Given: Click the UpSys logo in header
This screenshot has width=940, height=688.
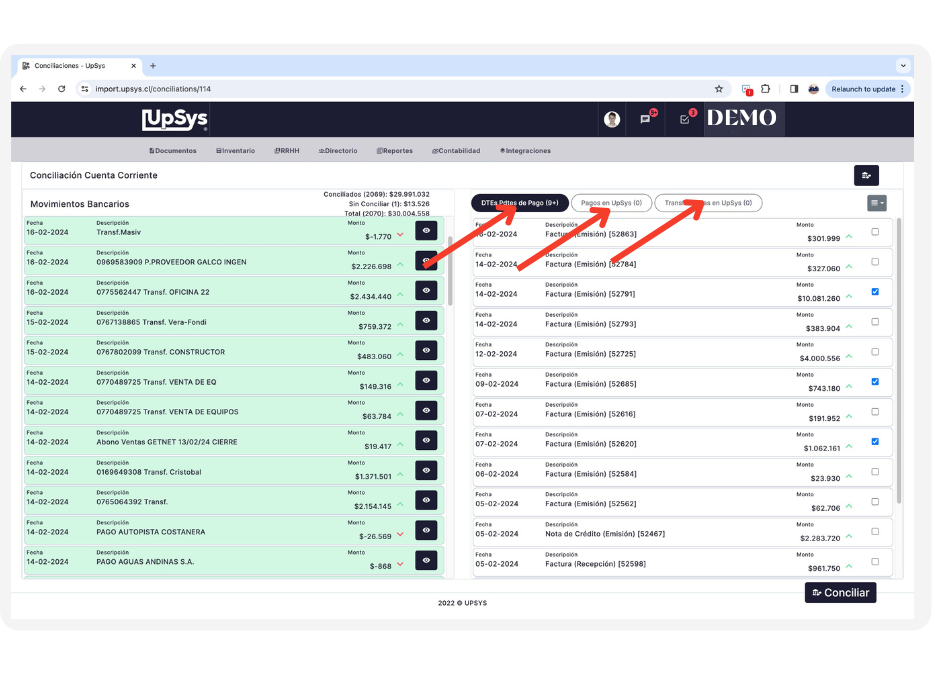Looking at the screenshot, I should (175, 120).
